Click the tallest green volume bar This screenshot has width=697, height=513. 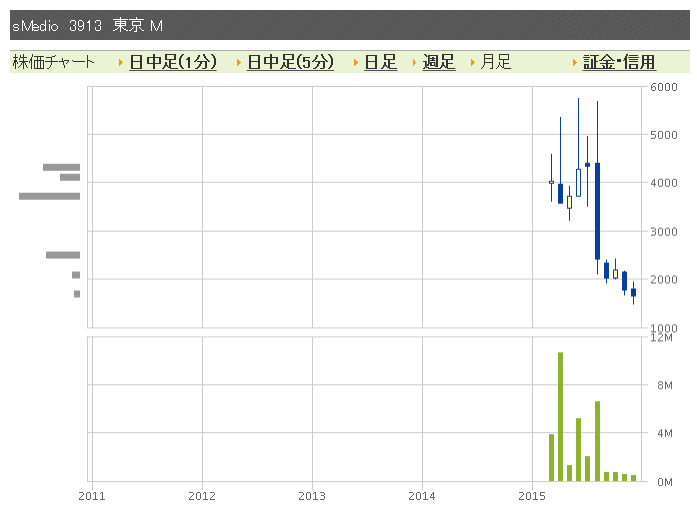click(x=561, y=417)
